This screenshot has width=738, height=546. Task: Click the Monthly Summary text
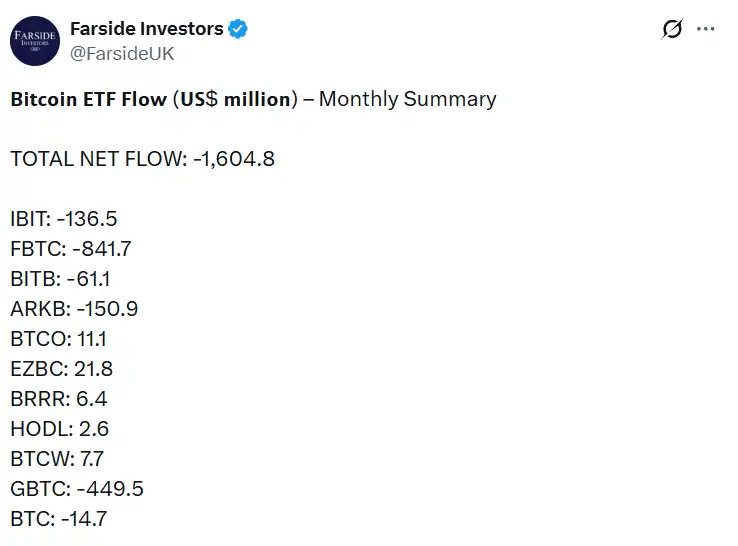(407, 99)
